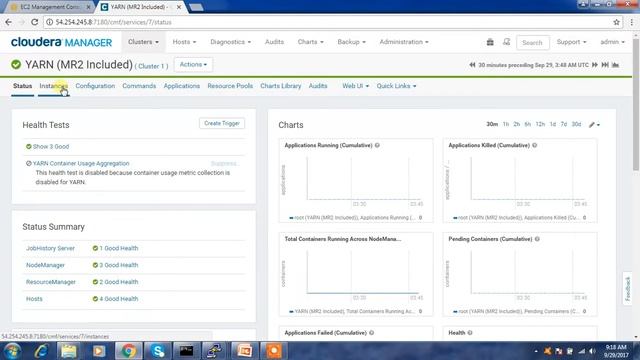Open the time range chart icon

click(616, 65)
